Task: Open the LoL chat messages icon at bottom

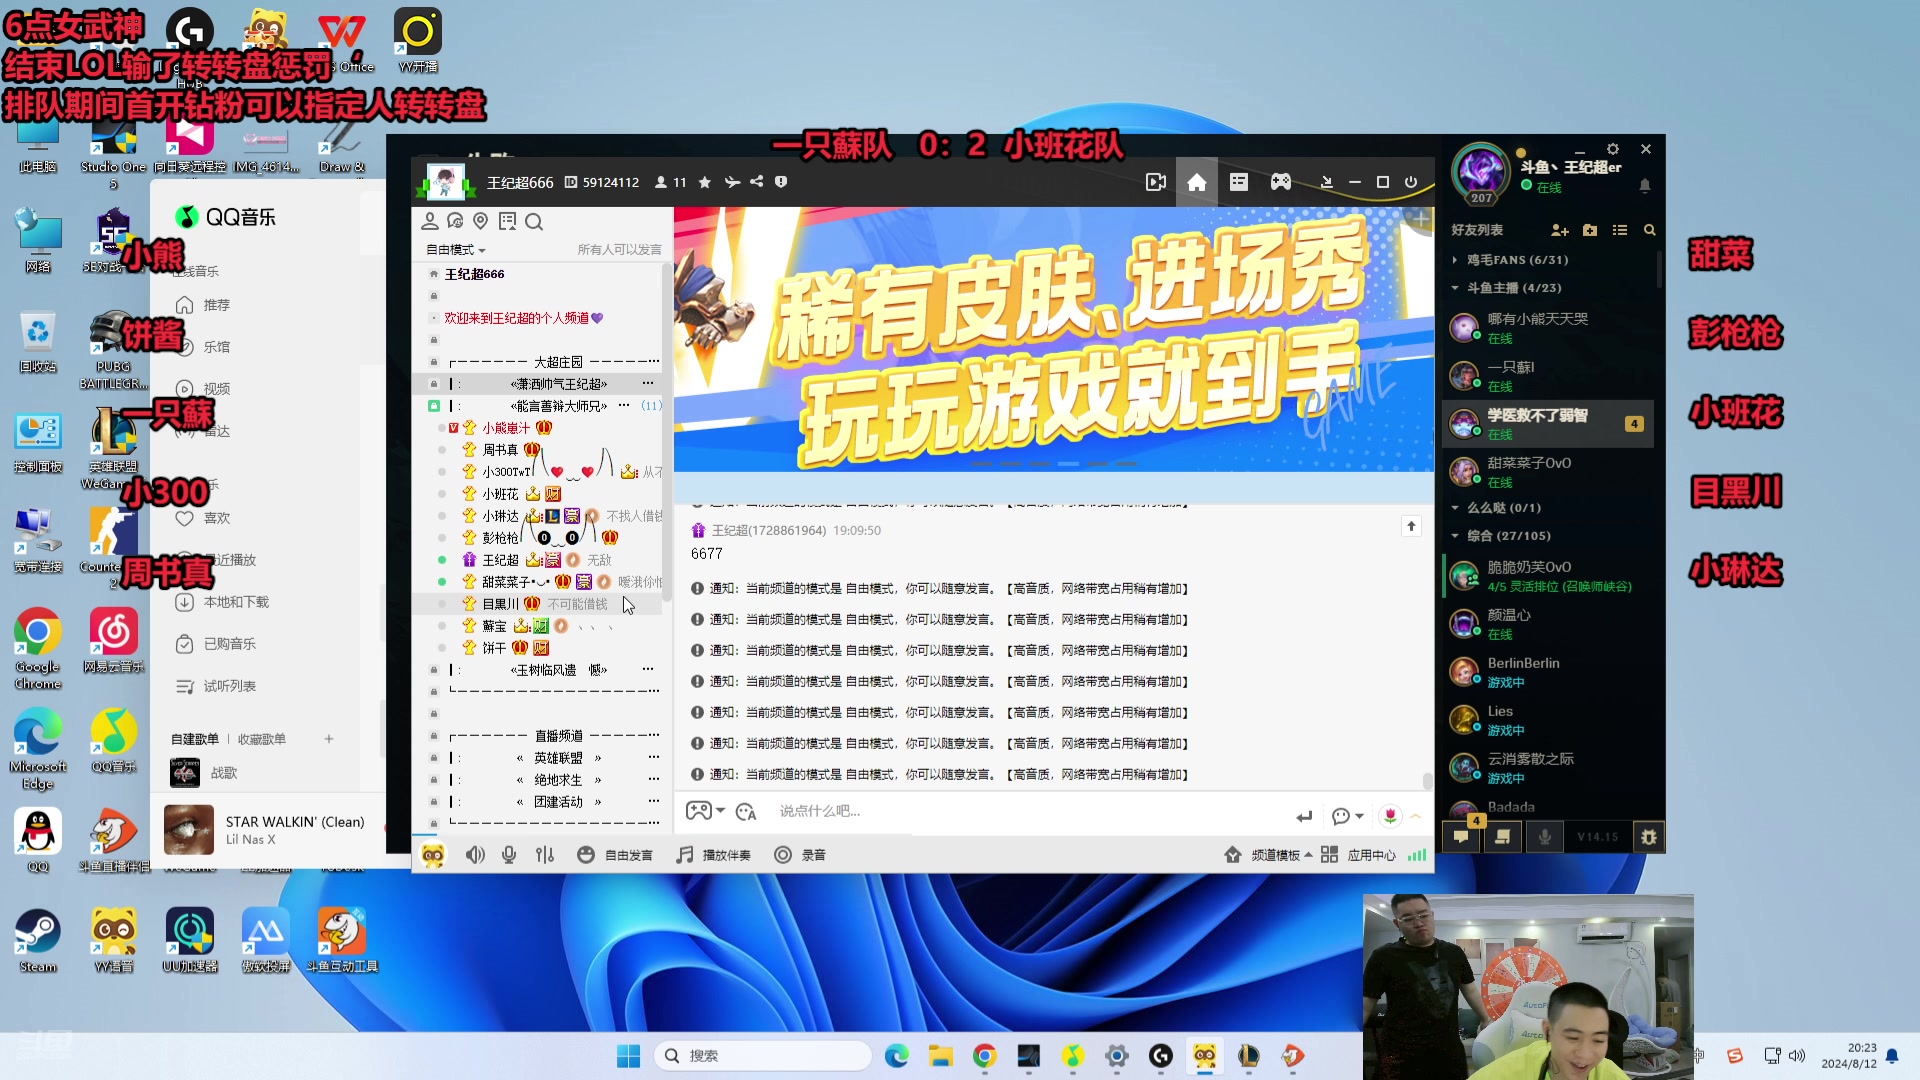Action: click(x=1461, y=837)
